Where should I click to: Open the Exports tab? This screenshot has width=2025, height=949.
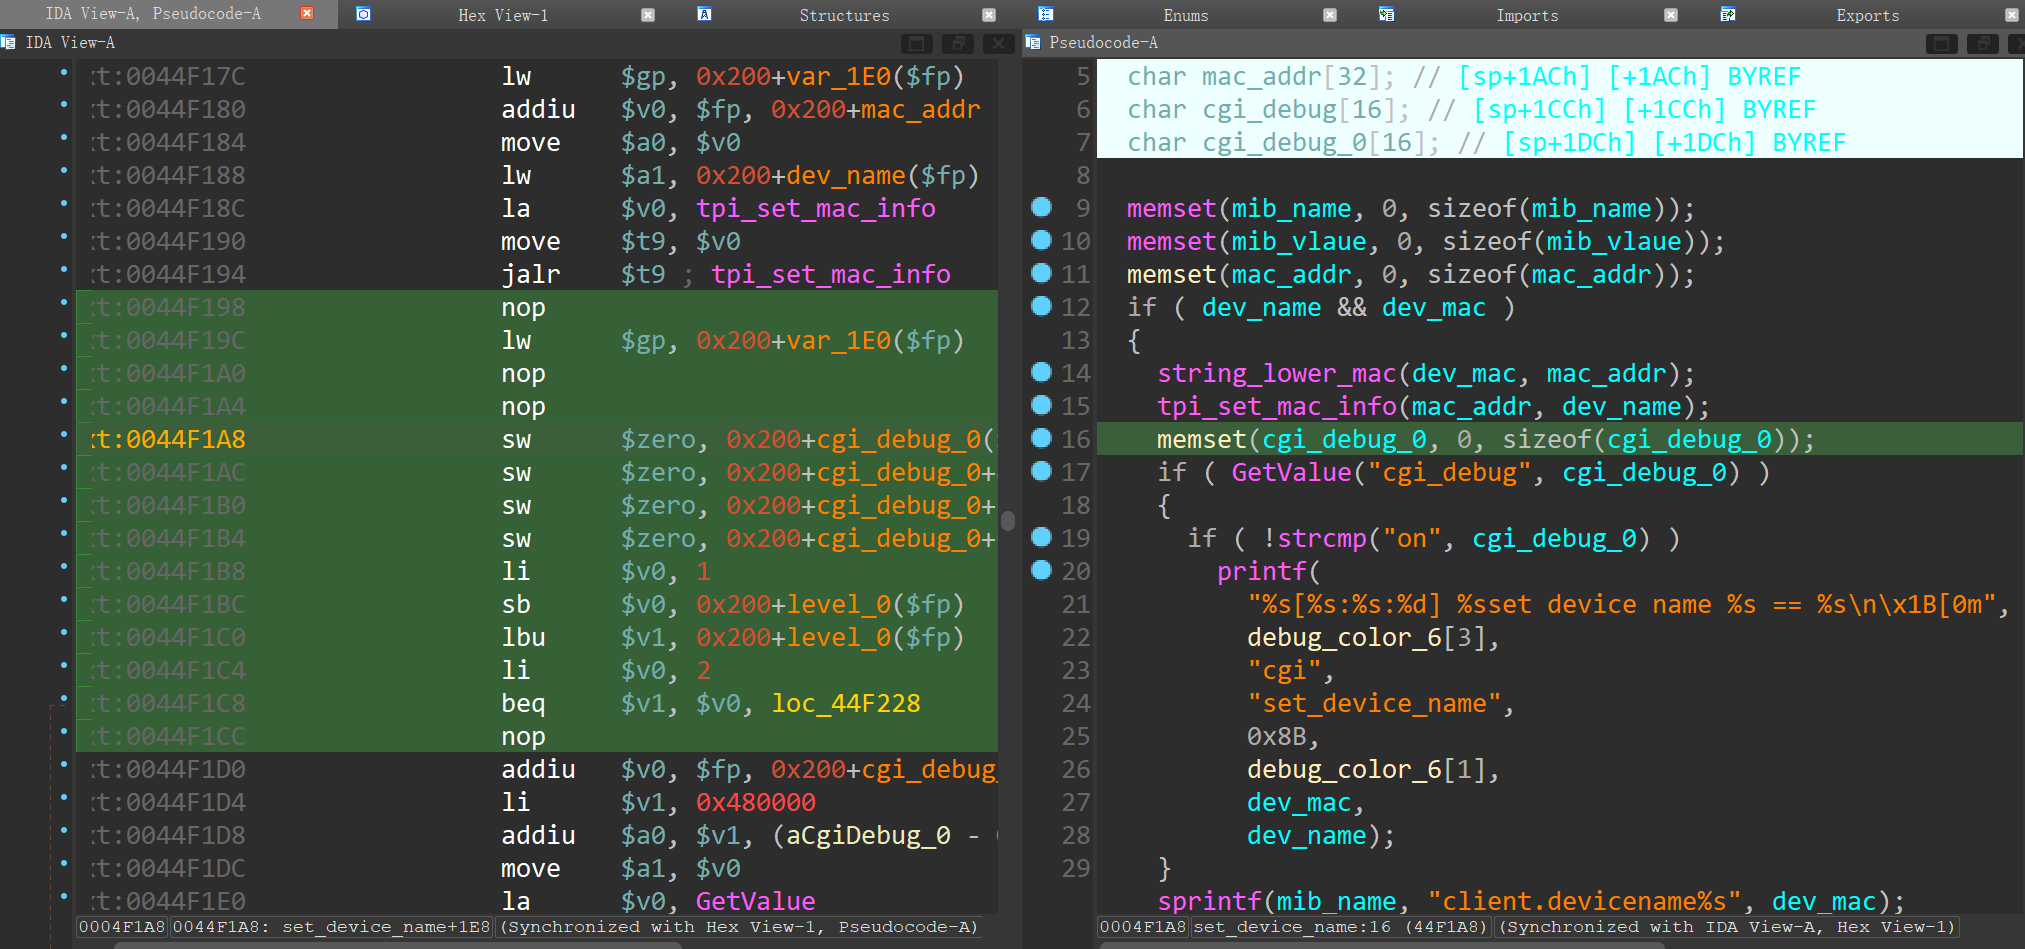coord(1868,15)
